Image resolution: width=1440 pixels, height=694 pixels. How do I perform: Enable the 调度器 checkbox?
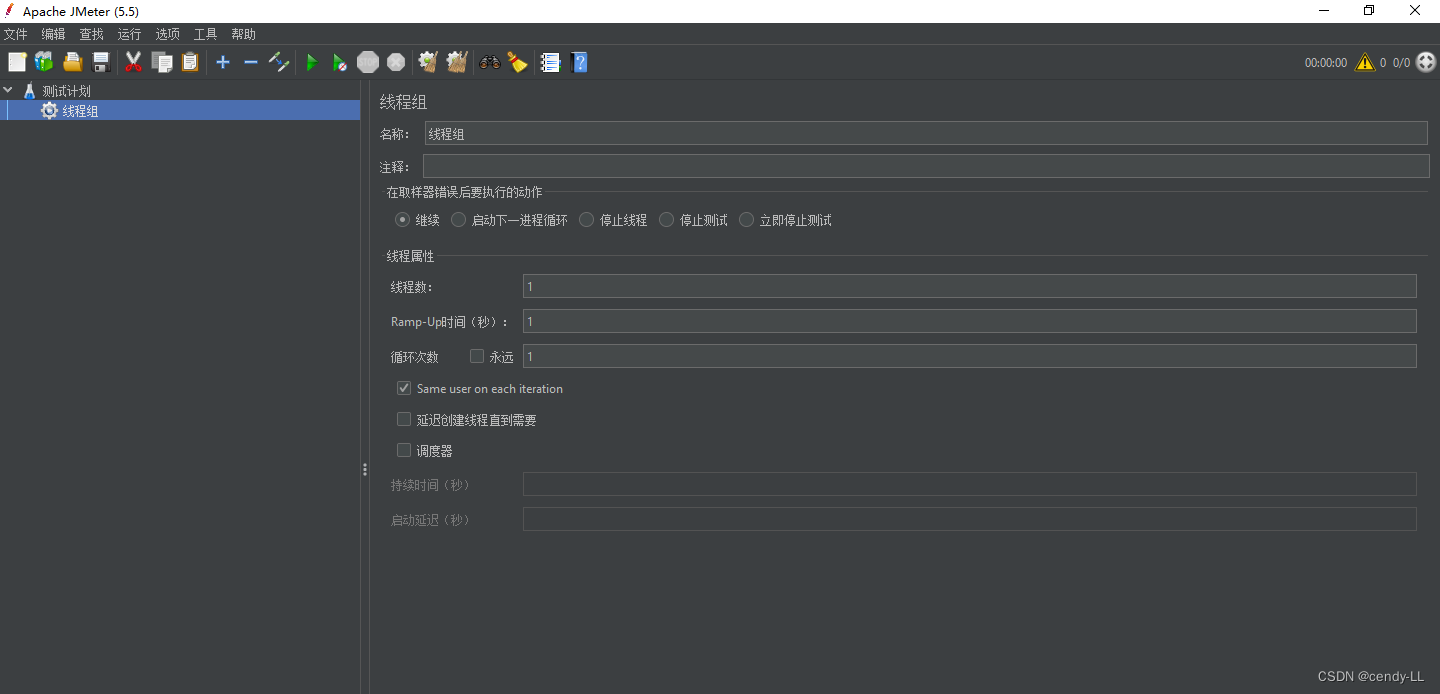(403, 450)
